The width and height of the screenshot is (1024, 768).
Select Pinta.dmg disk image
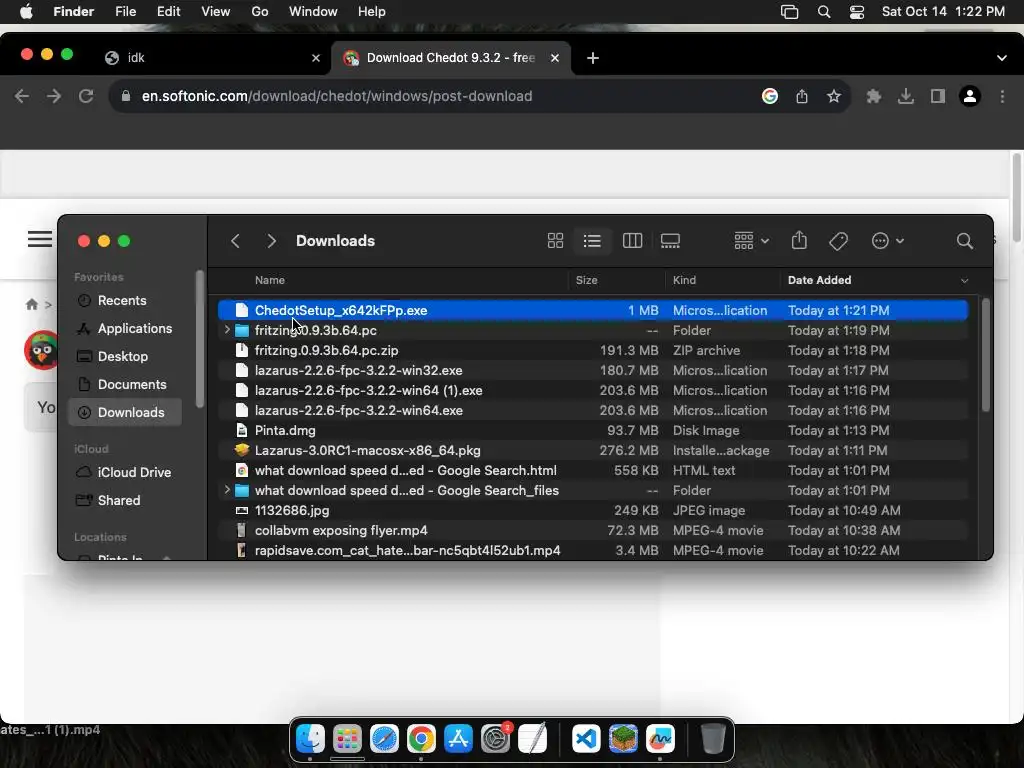coord(592,430)
